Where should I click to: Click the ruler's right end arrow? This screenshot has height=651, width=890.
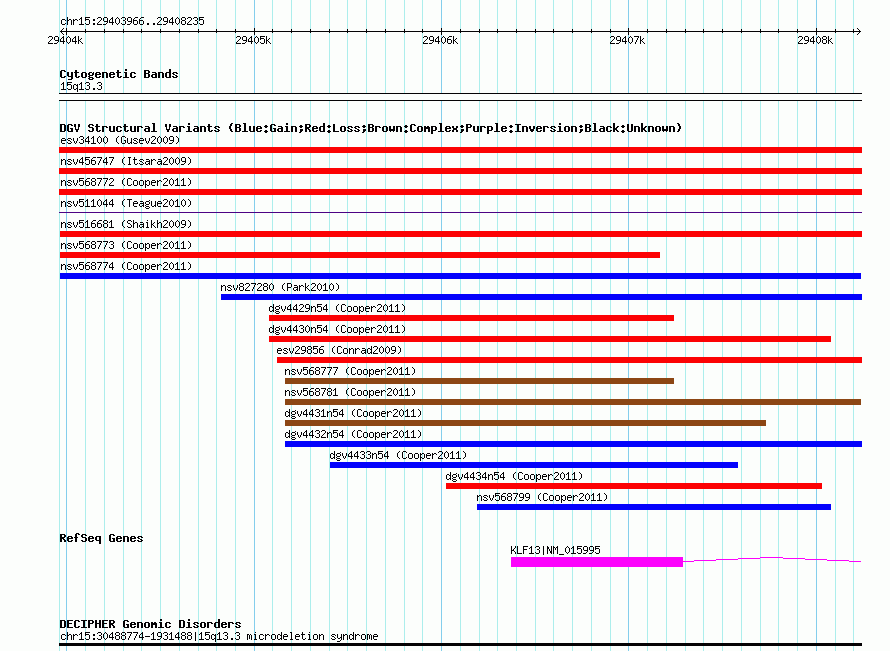tap(858, 32)
